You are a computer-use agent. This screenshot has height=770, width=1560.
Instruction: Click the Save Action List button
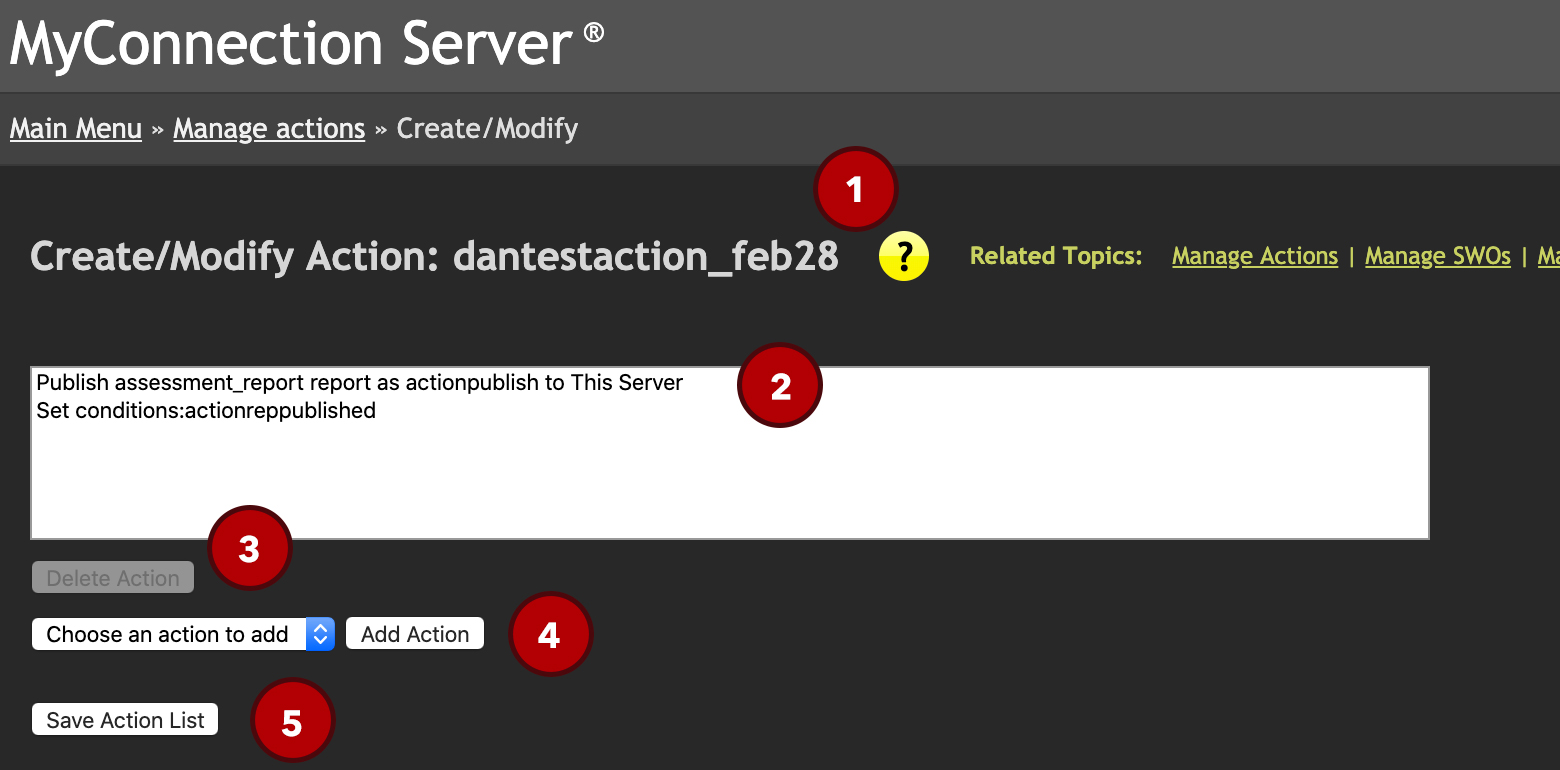125,720
